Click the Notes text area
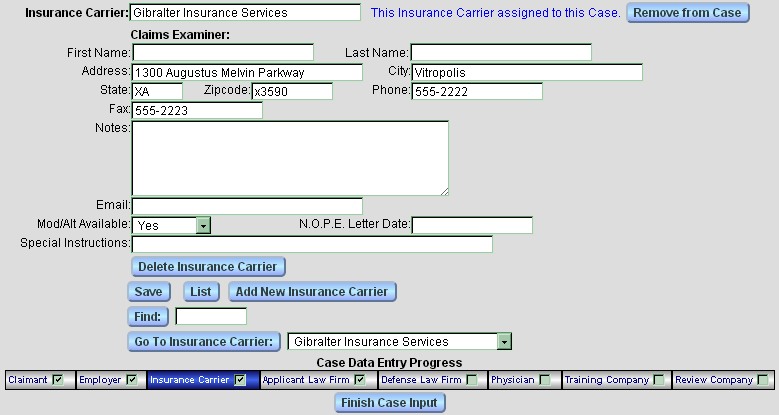 point(290,158)
